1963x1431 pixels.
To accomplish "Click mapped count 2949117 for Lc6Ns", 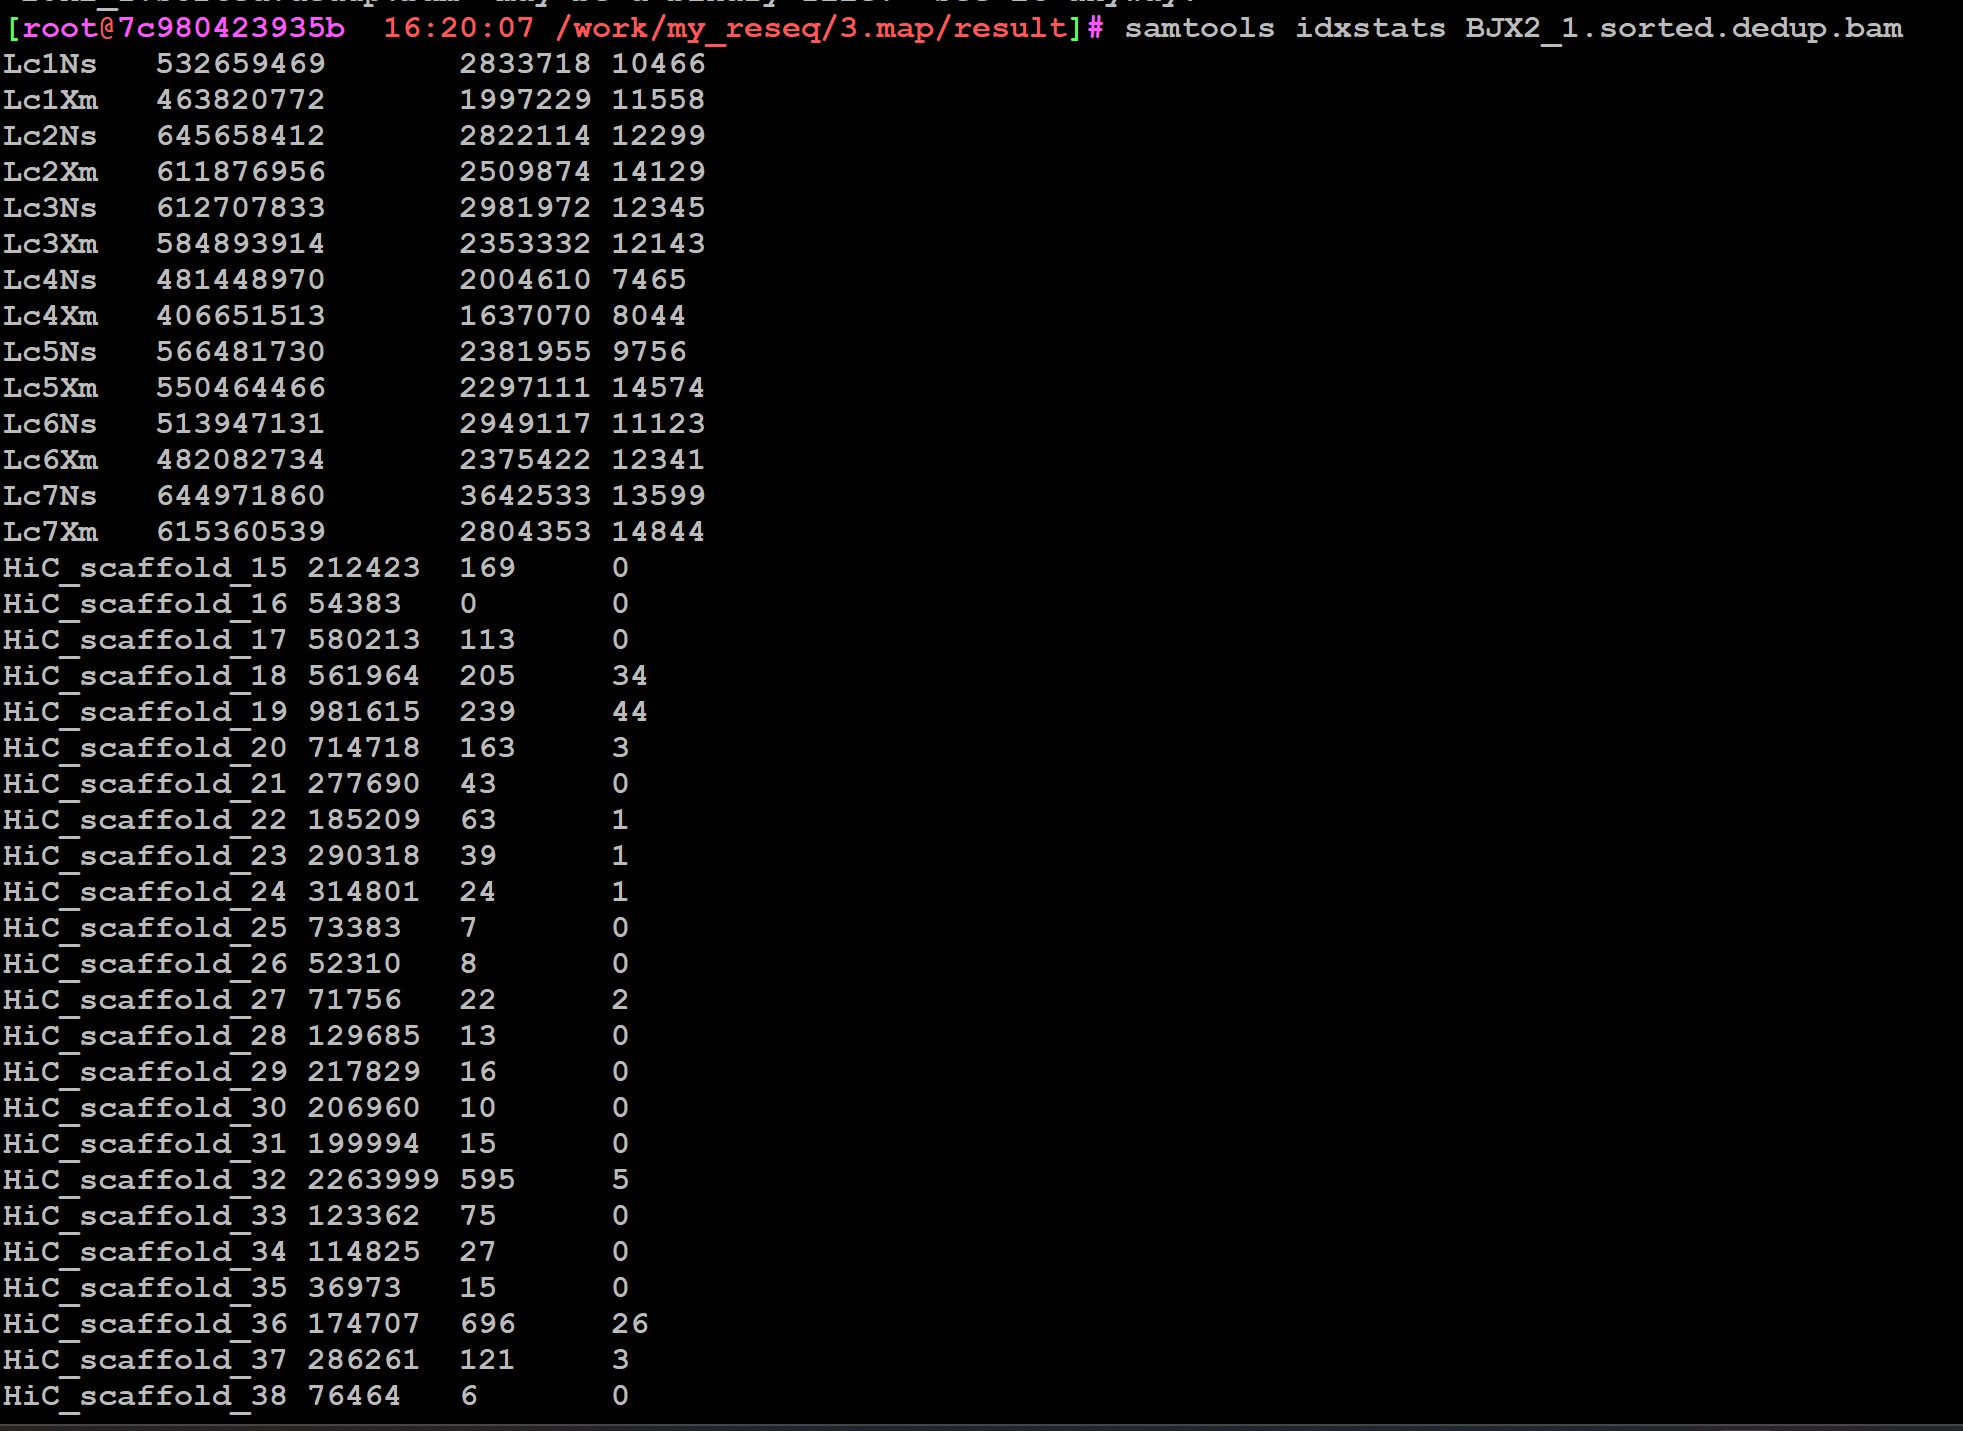I will coord(524,424).
